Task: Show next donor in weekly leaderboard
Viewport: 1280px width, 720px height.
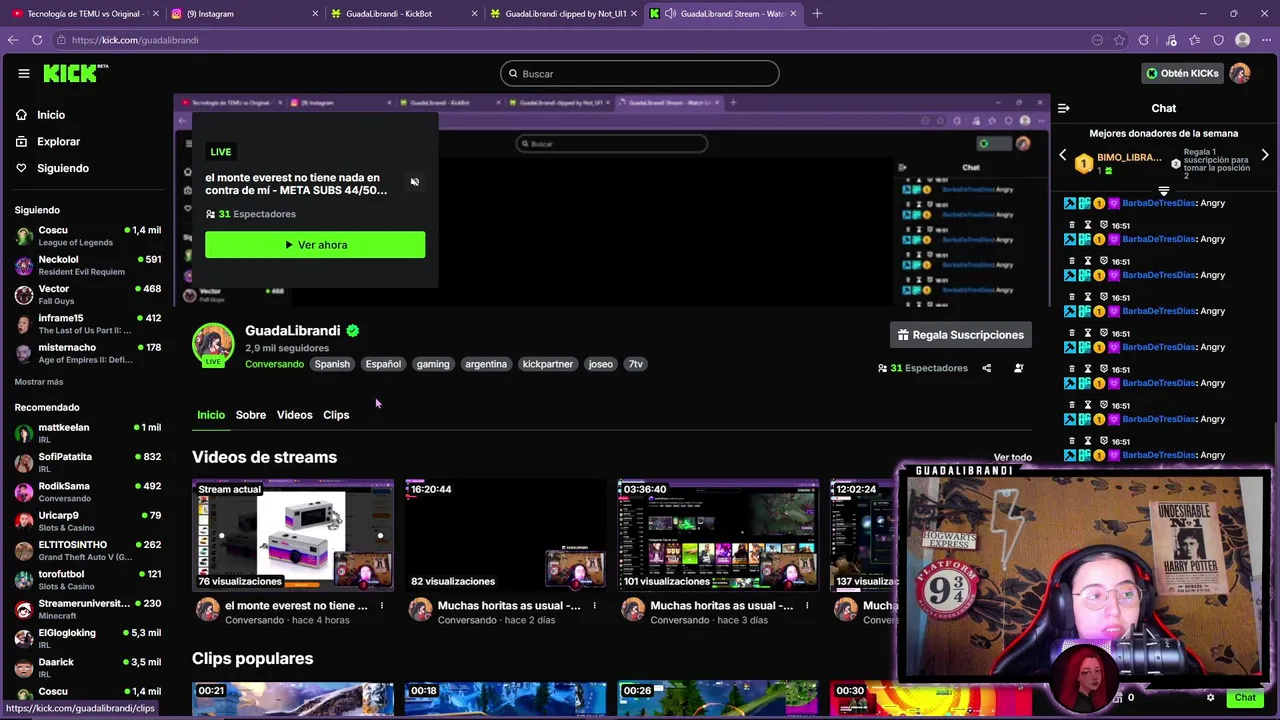Action: (1265, 155)
